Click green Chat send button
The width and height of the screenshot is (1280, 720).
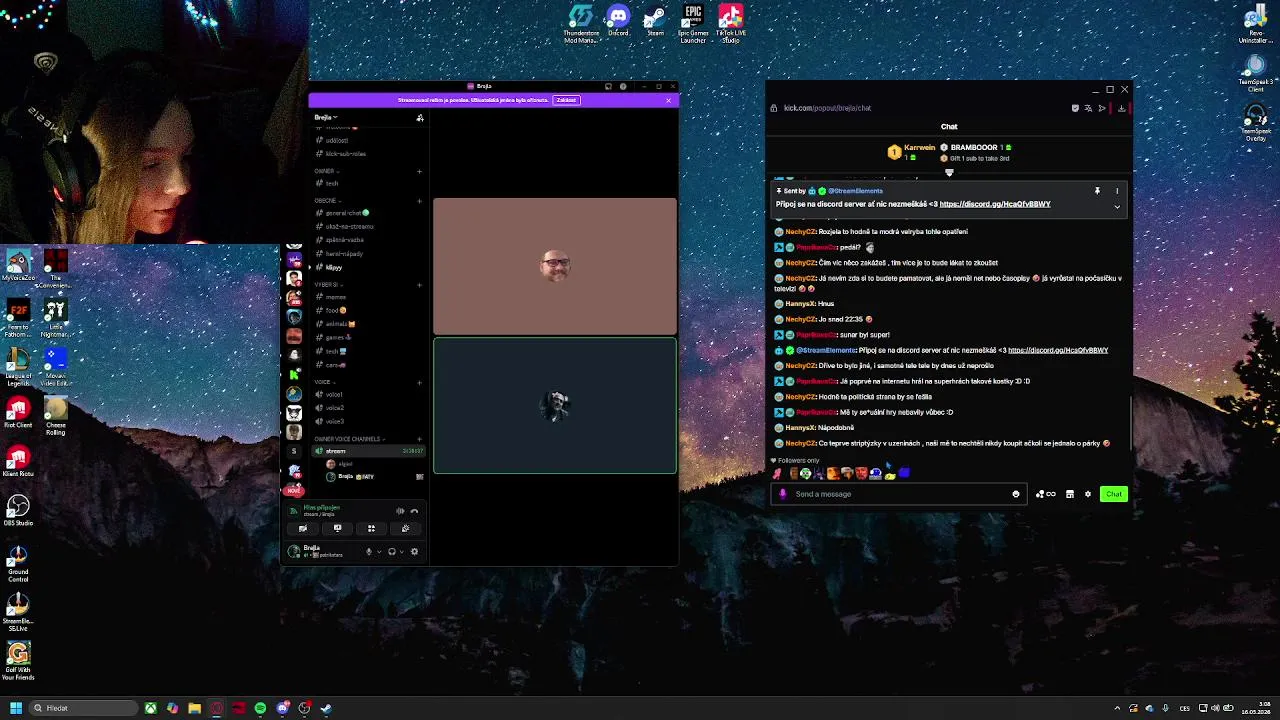(x=1113, y=494)
